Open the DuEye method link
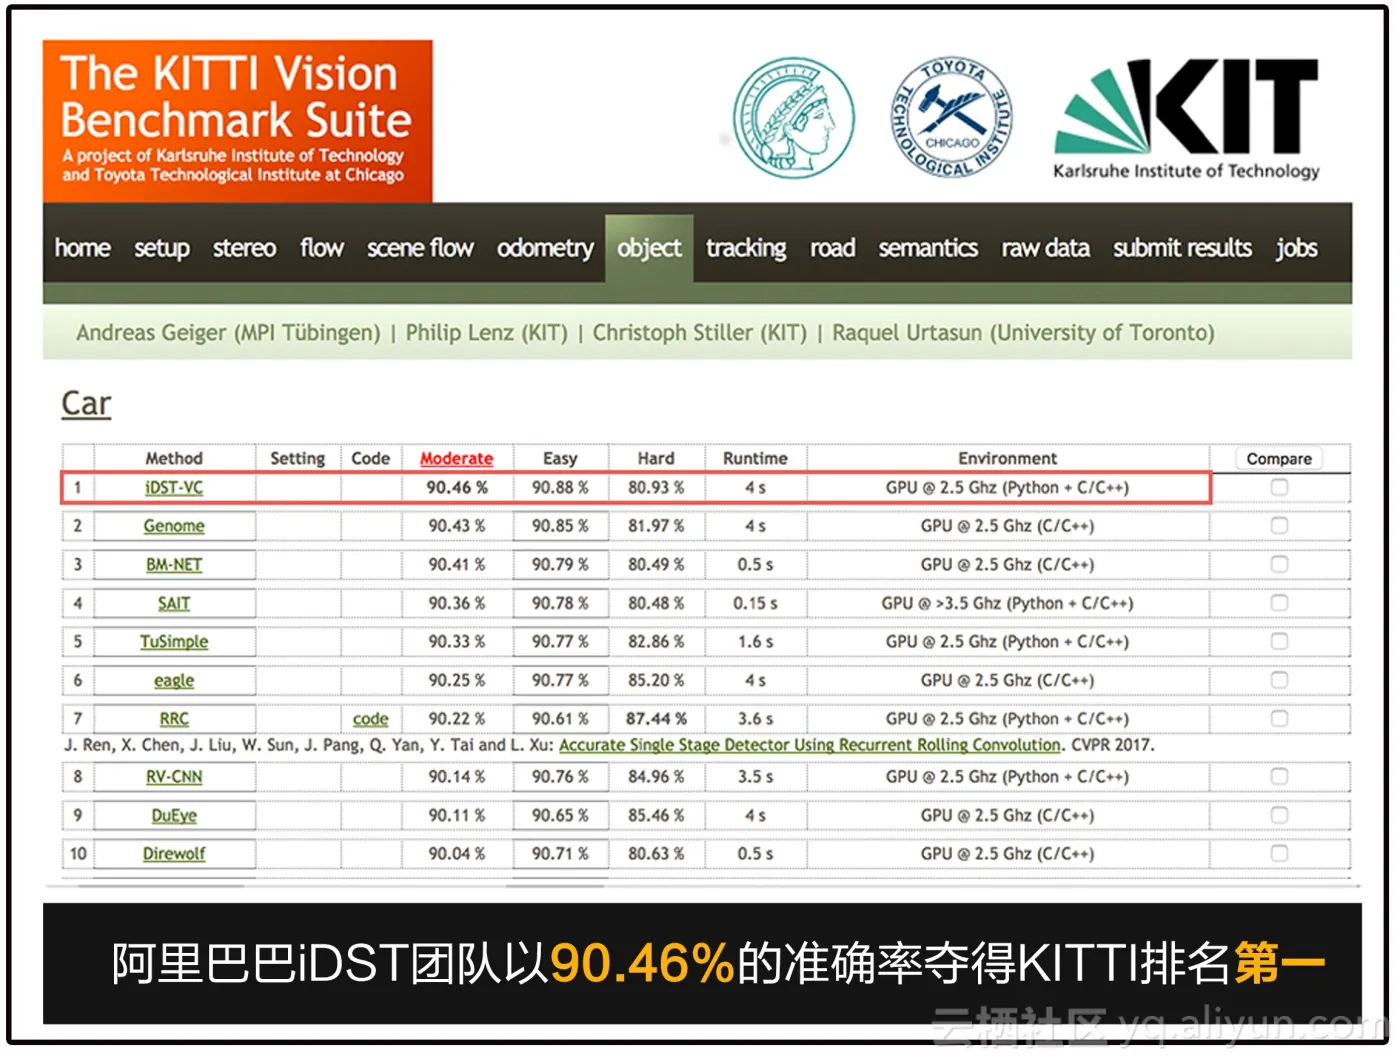 [174, 816]
